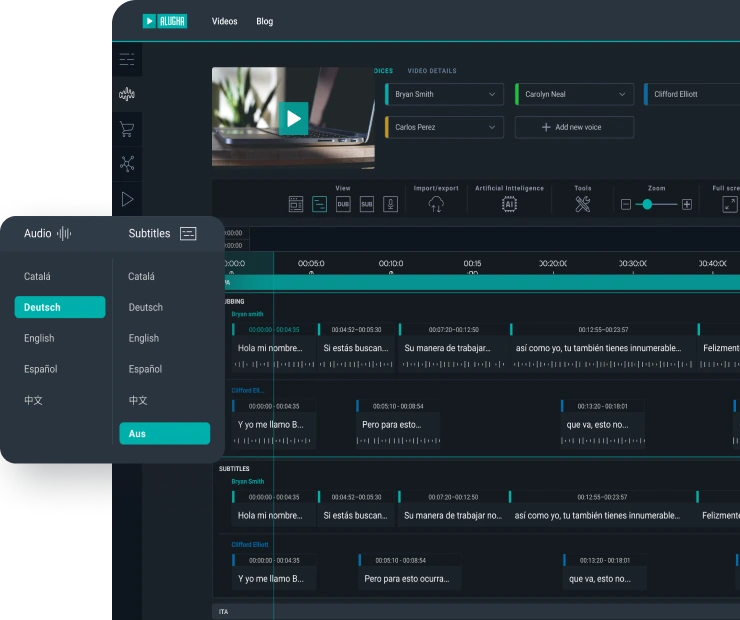Play the laptop video thumbnail

pos(293,118)
